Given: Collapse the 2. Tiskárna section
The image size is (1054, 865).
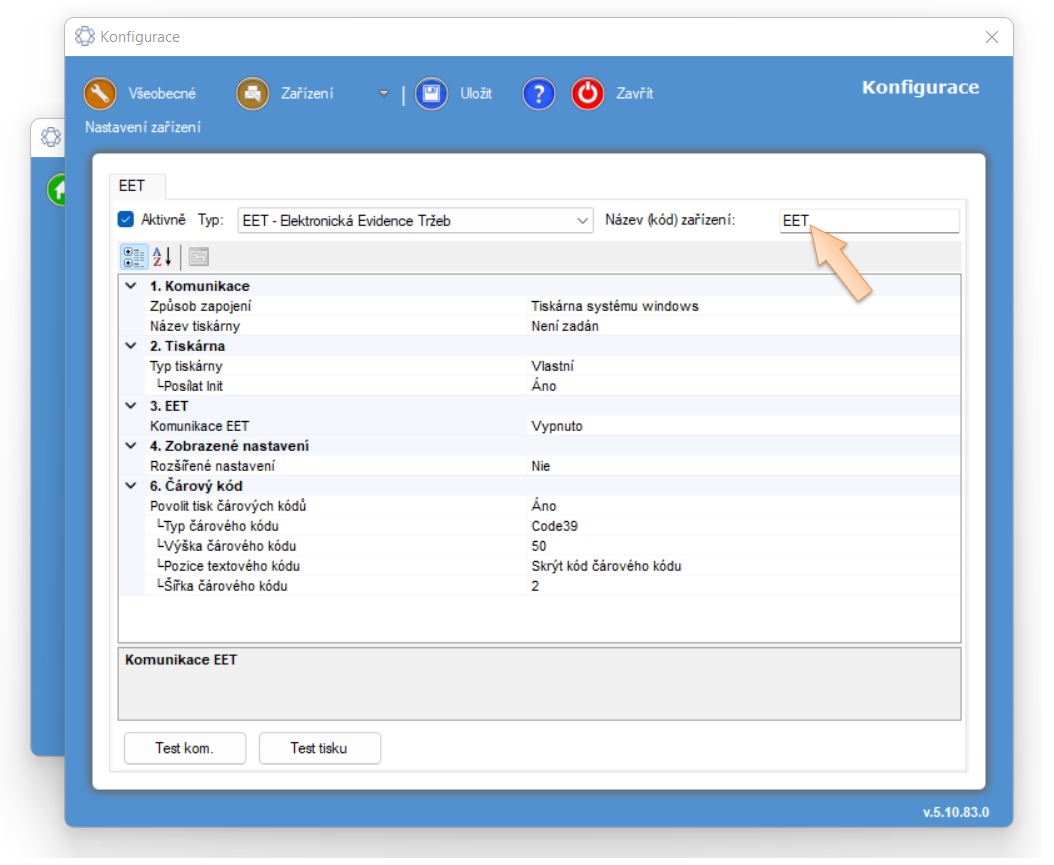Looking at the screenshot, I should [x=131, y=346].
